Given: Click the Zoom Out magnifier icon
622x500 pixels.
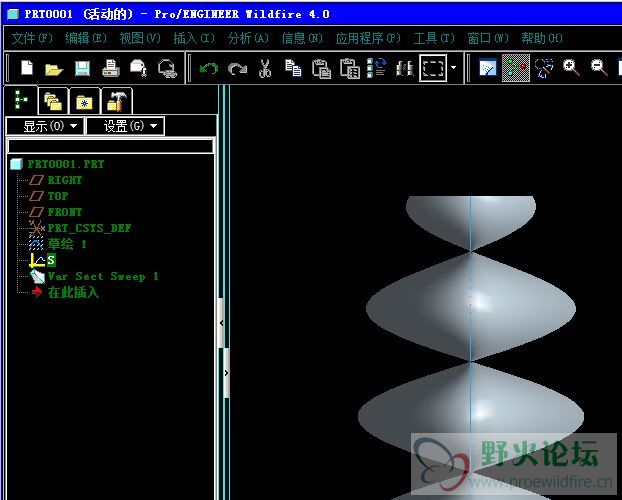Looking at the screenshot, I should [x=599, y=67].
